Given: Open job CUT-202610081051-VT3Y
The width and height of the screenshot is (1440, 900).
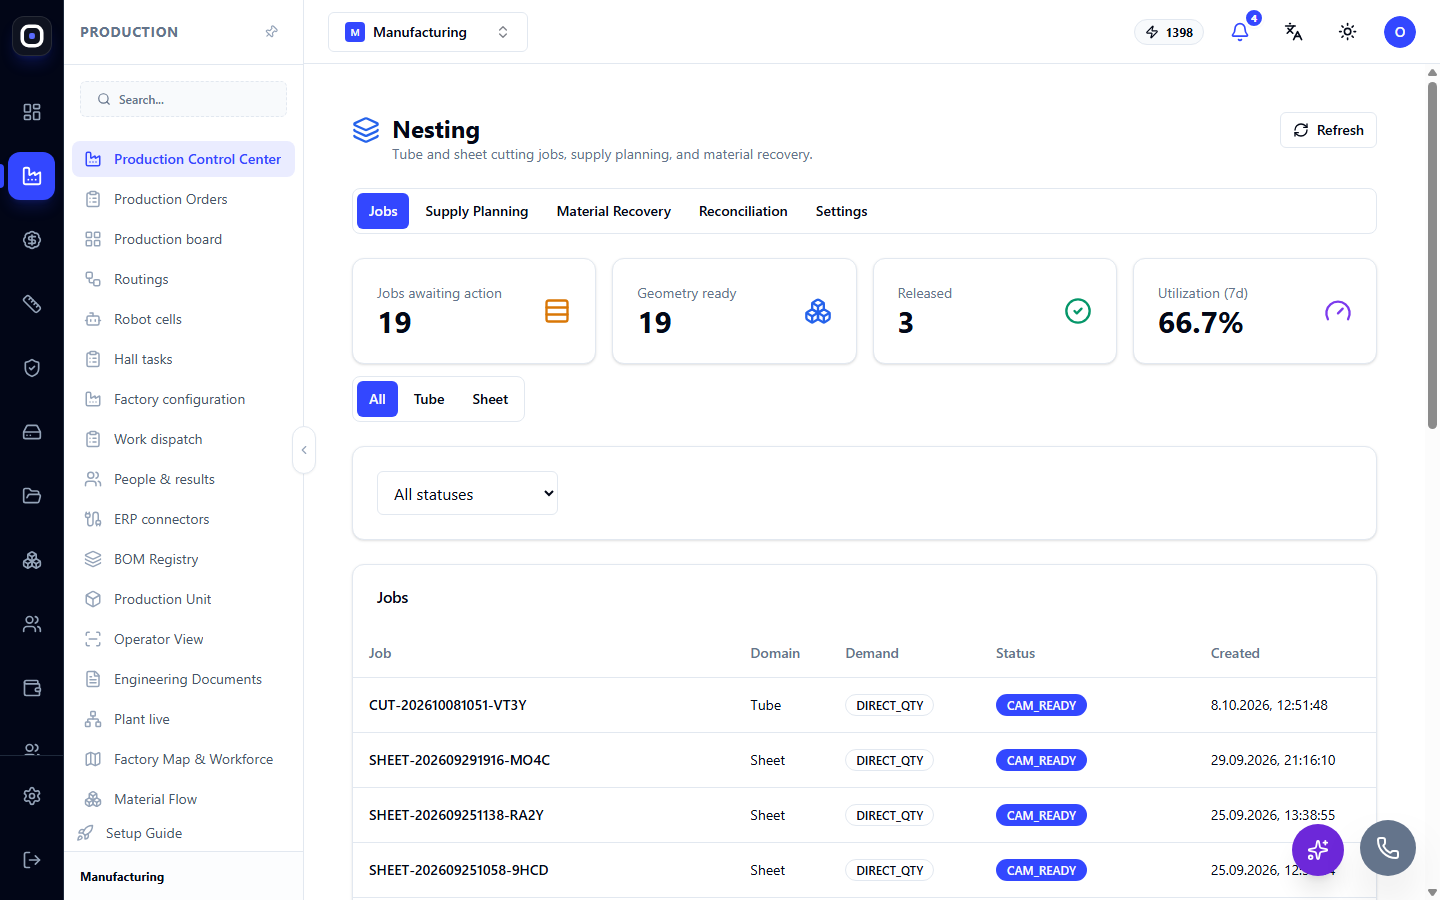Looking at the screenshot, I should pyautogui.click(x=448, y=705).
